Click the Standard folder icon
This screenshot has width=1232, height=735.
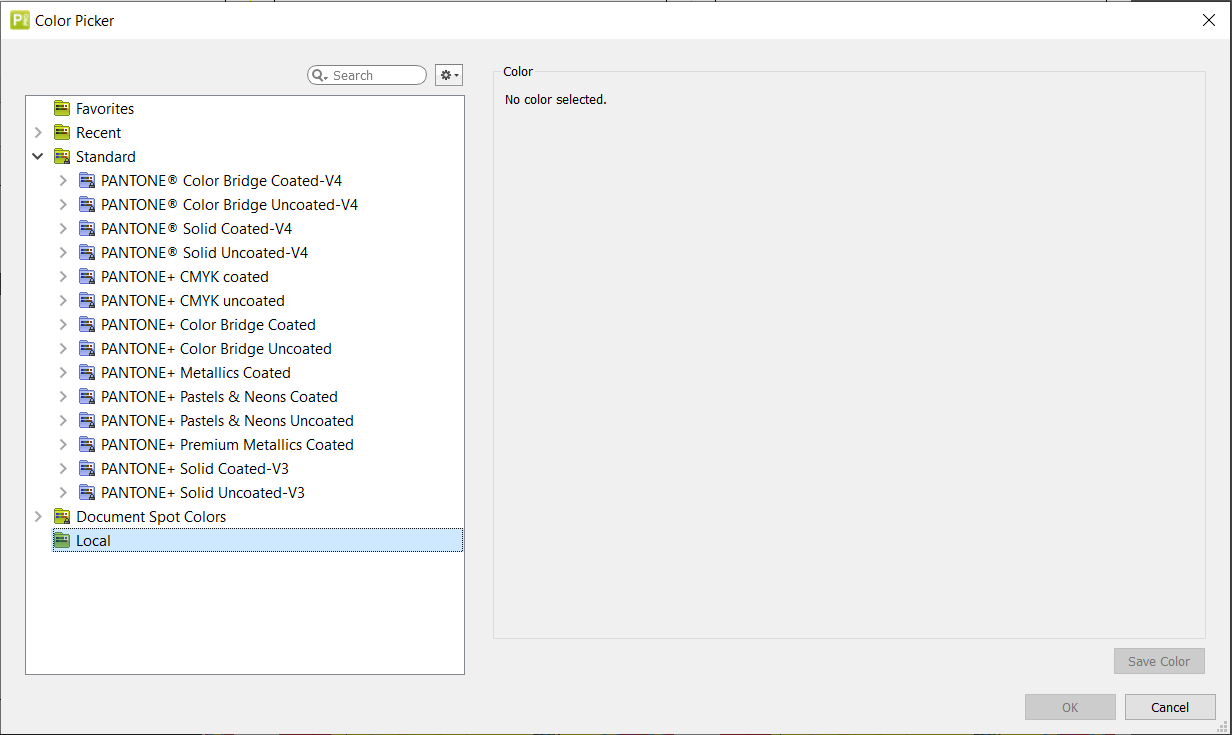coord(62,157)
